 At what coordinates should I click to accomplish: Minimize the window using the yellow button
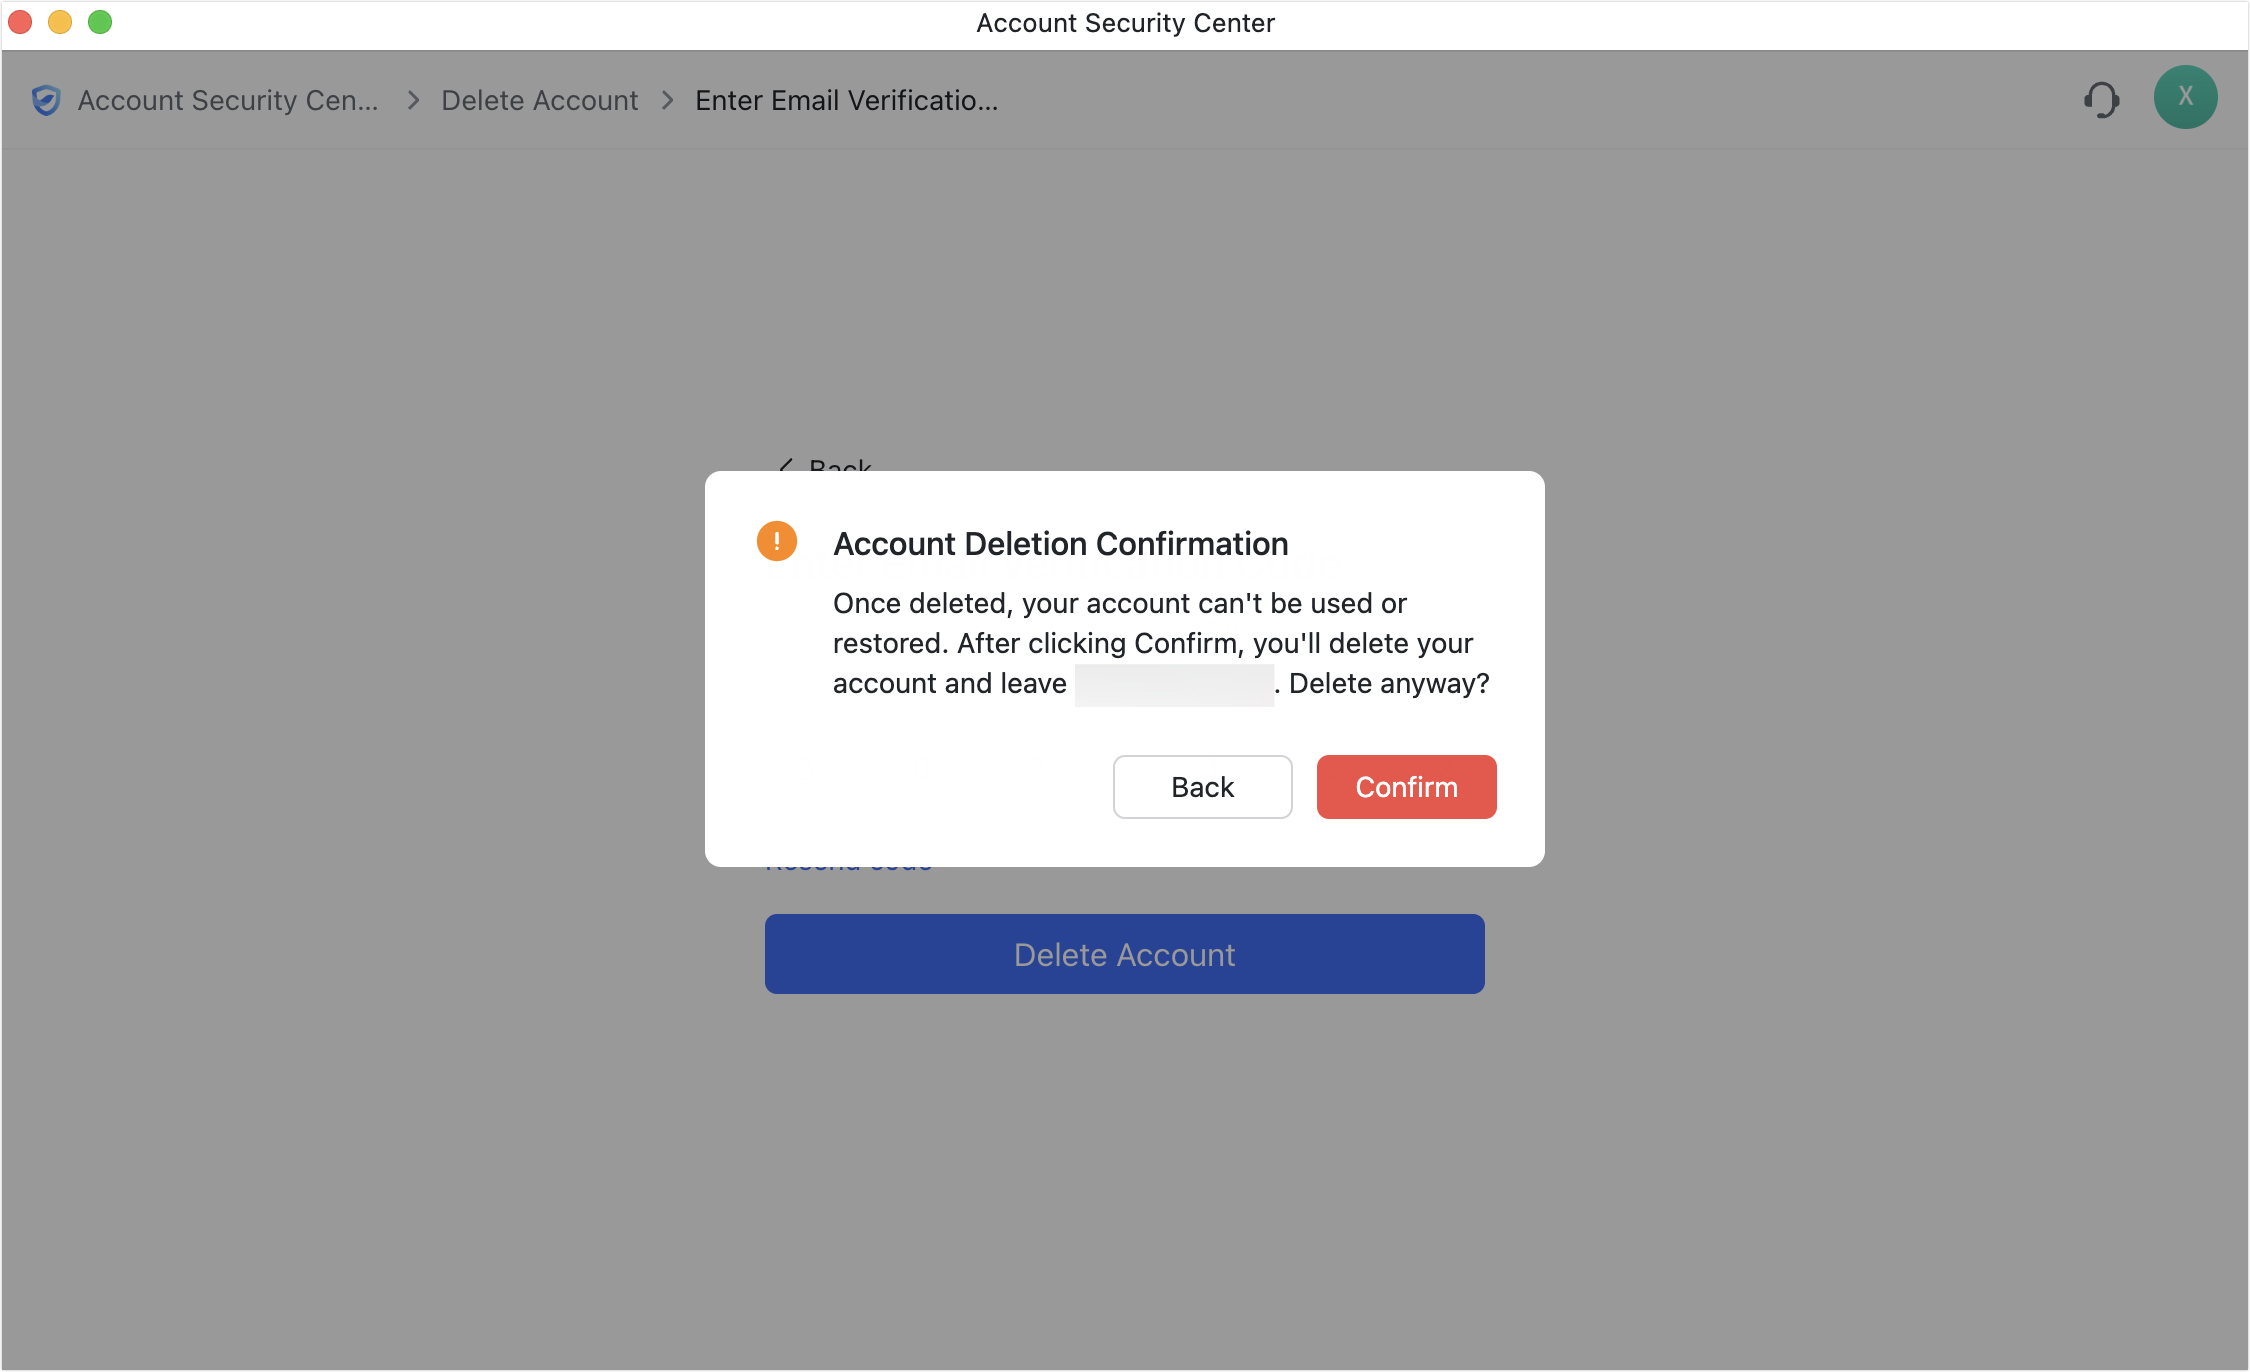pyautogui.click(x=60, y=22)
